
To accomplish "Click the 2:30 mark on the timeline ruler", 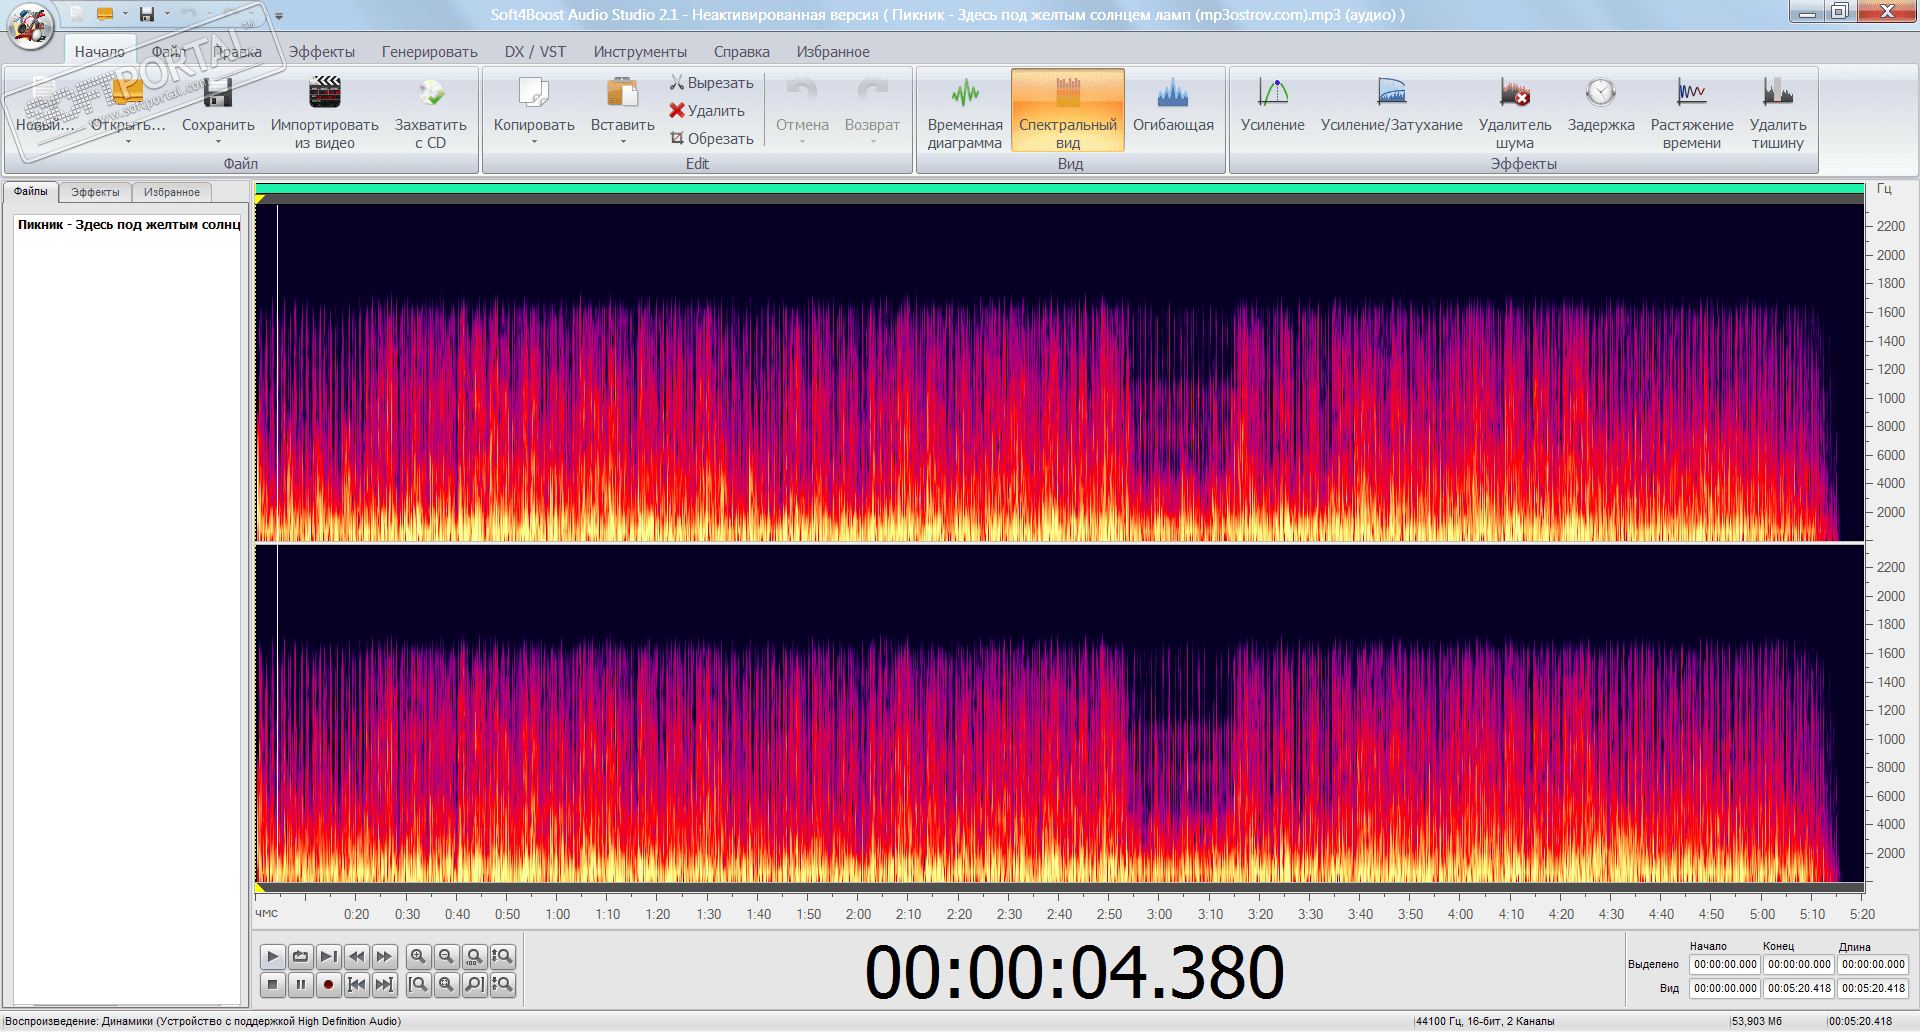I will [x=1009, y=914].
